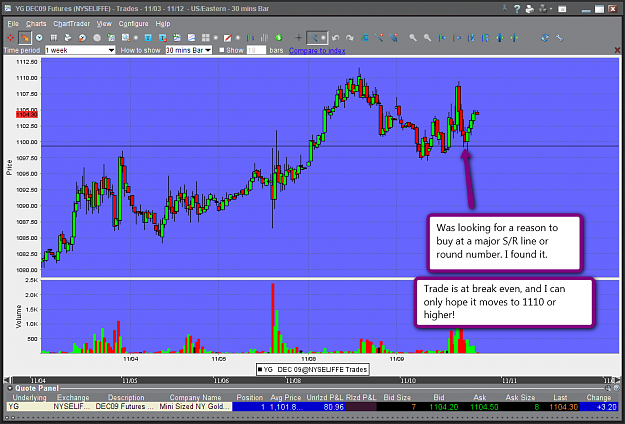The height and width of the screenshot is (424, 625).
Task: Open the File menu
Action: (13, 24)
